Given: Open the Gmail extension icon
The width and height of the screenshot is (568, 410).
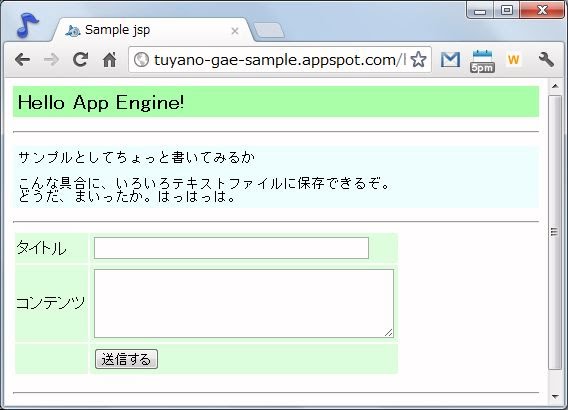Looking at the screenshot, I should click(x=450, y=60).
